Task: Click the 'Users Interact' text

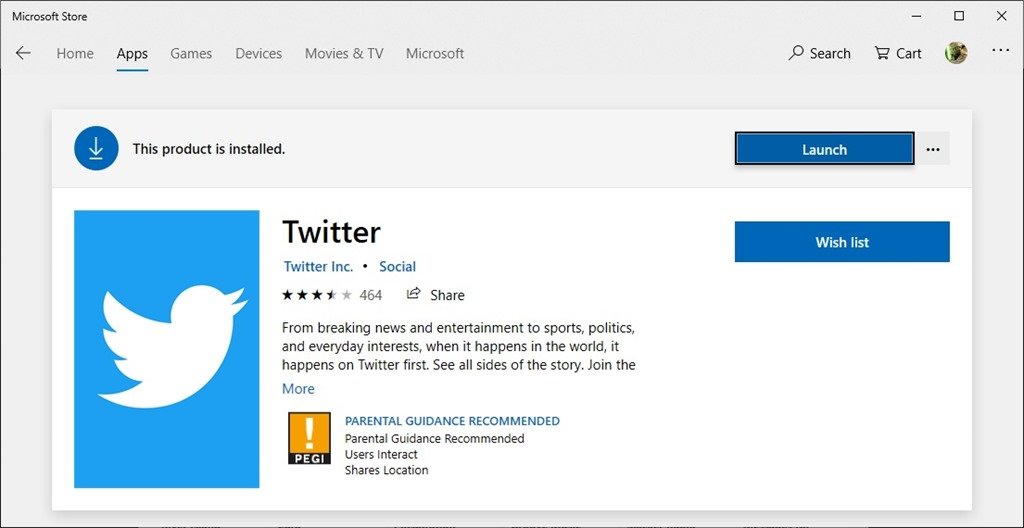Action: click(x=381, y=454)
